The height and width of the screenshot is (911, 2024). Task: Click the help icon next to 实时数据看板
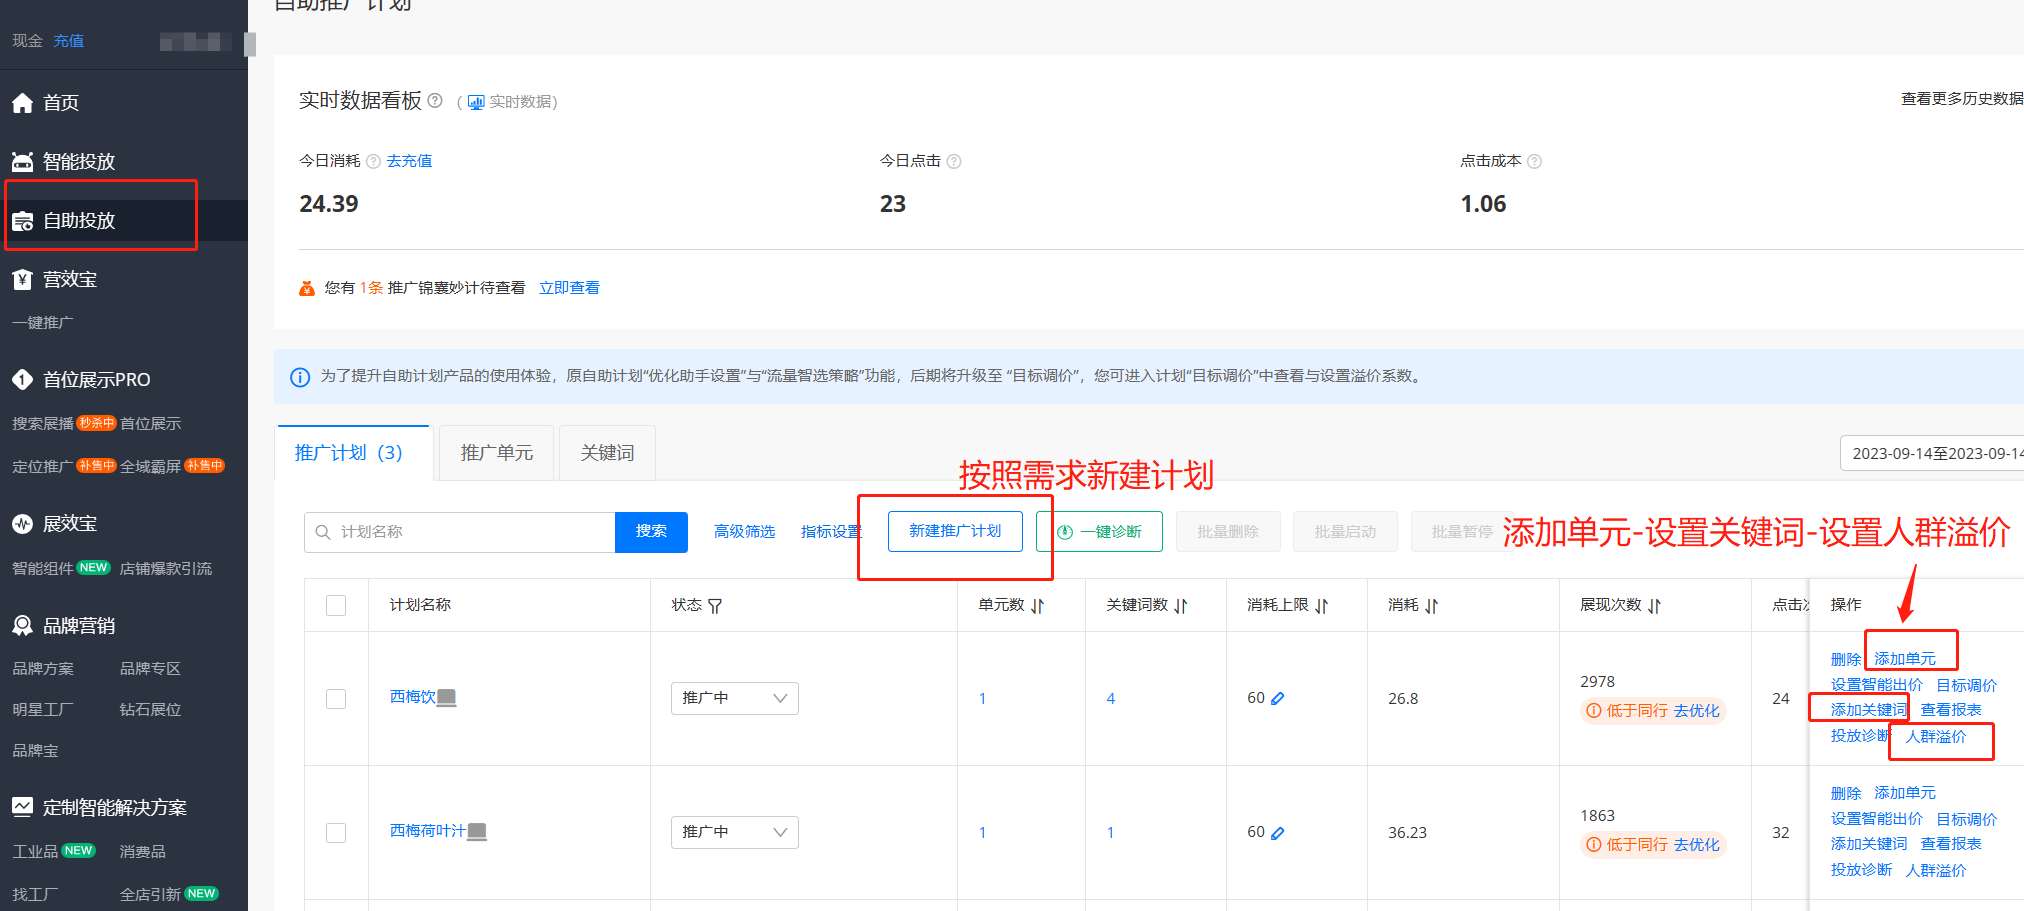(435, 101)
